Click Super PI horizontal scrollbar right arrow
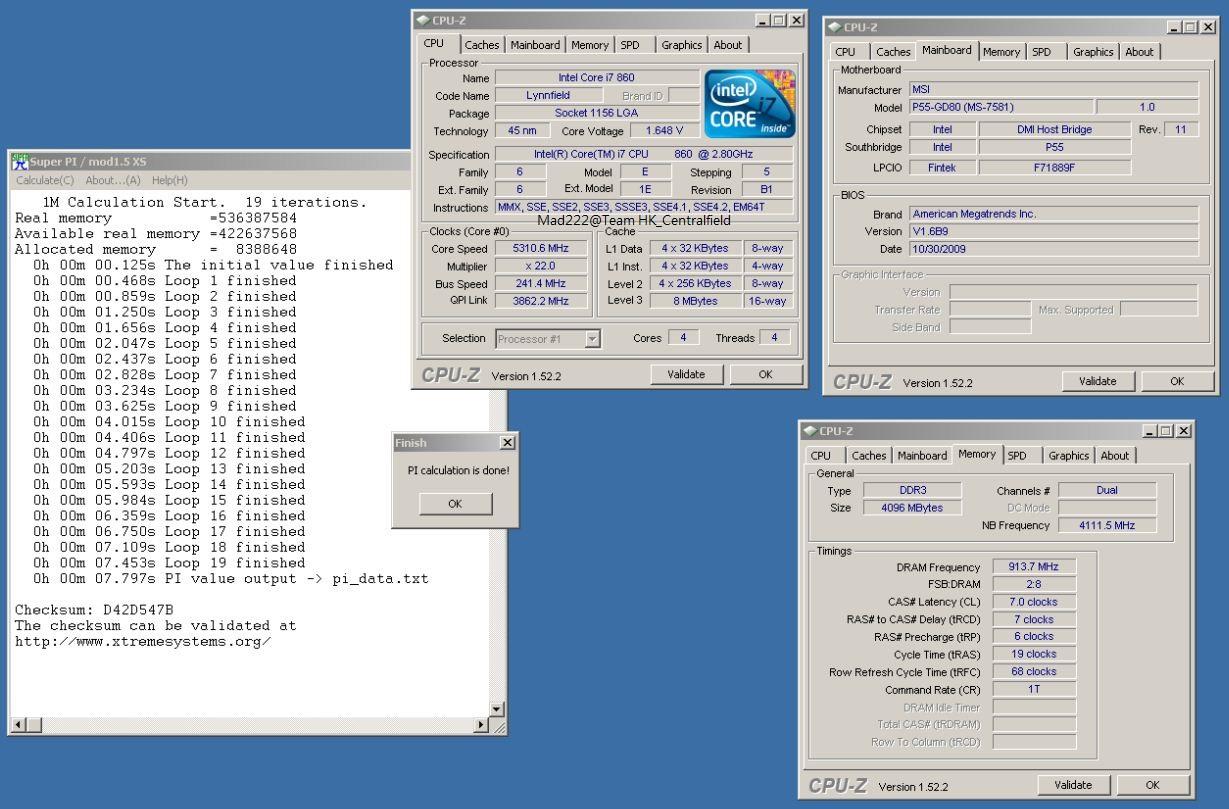1229x809 pixels. coord(483,723)
